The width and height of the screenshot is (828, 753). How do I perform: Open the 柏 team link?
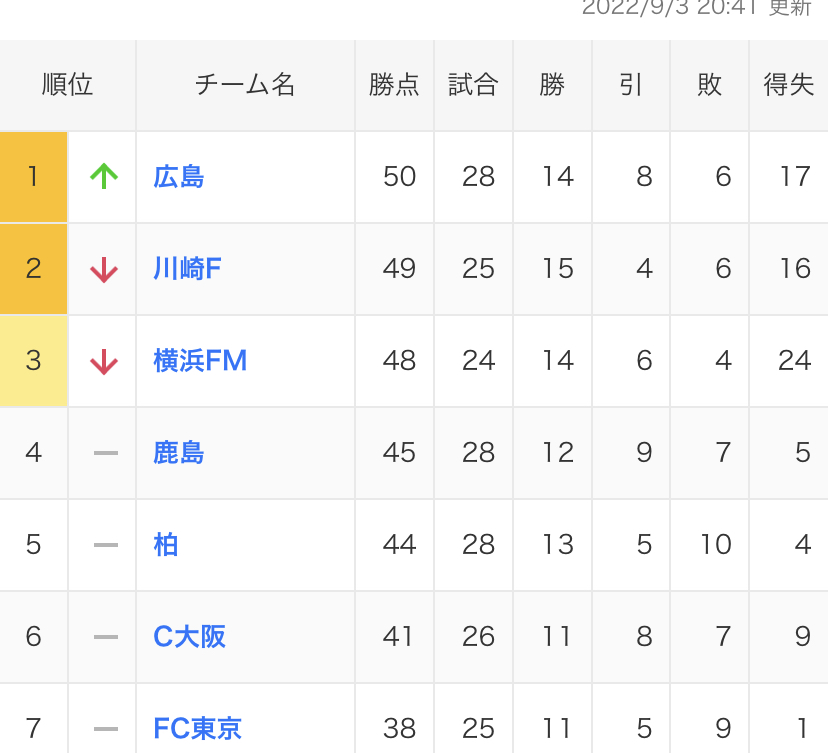[x=166, y=545]
